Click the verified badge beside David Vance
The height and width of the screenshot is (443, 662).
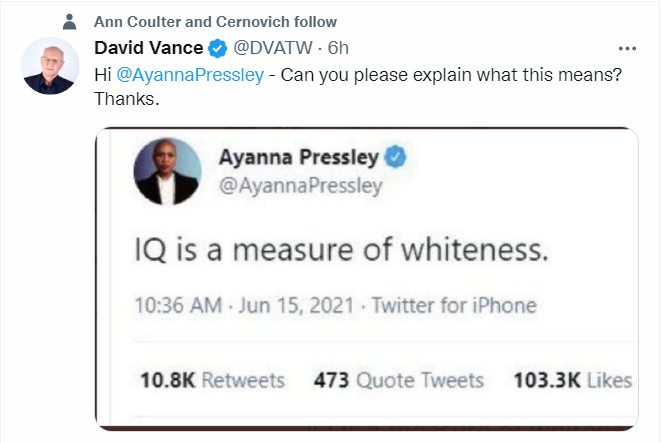(x=217, y=48)
